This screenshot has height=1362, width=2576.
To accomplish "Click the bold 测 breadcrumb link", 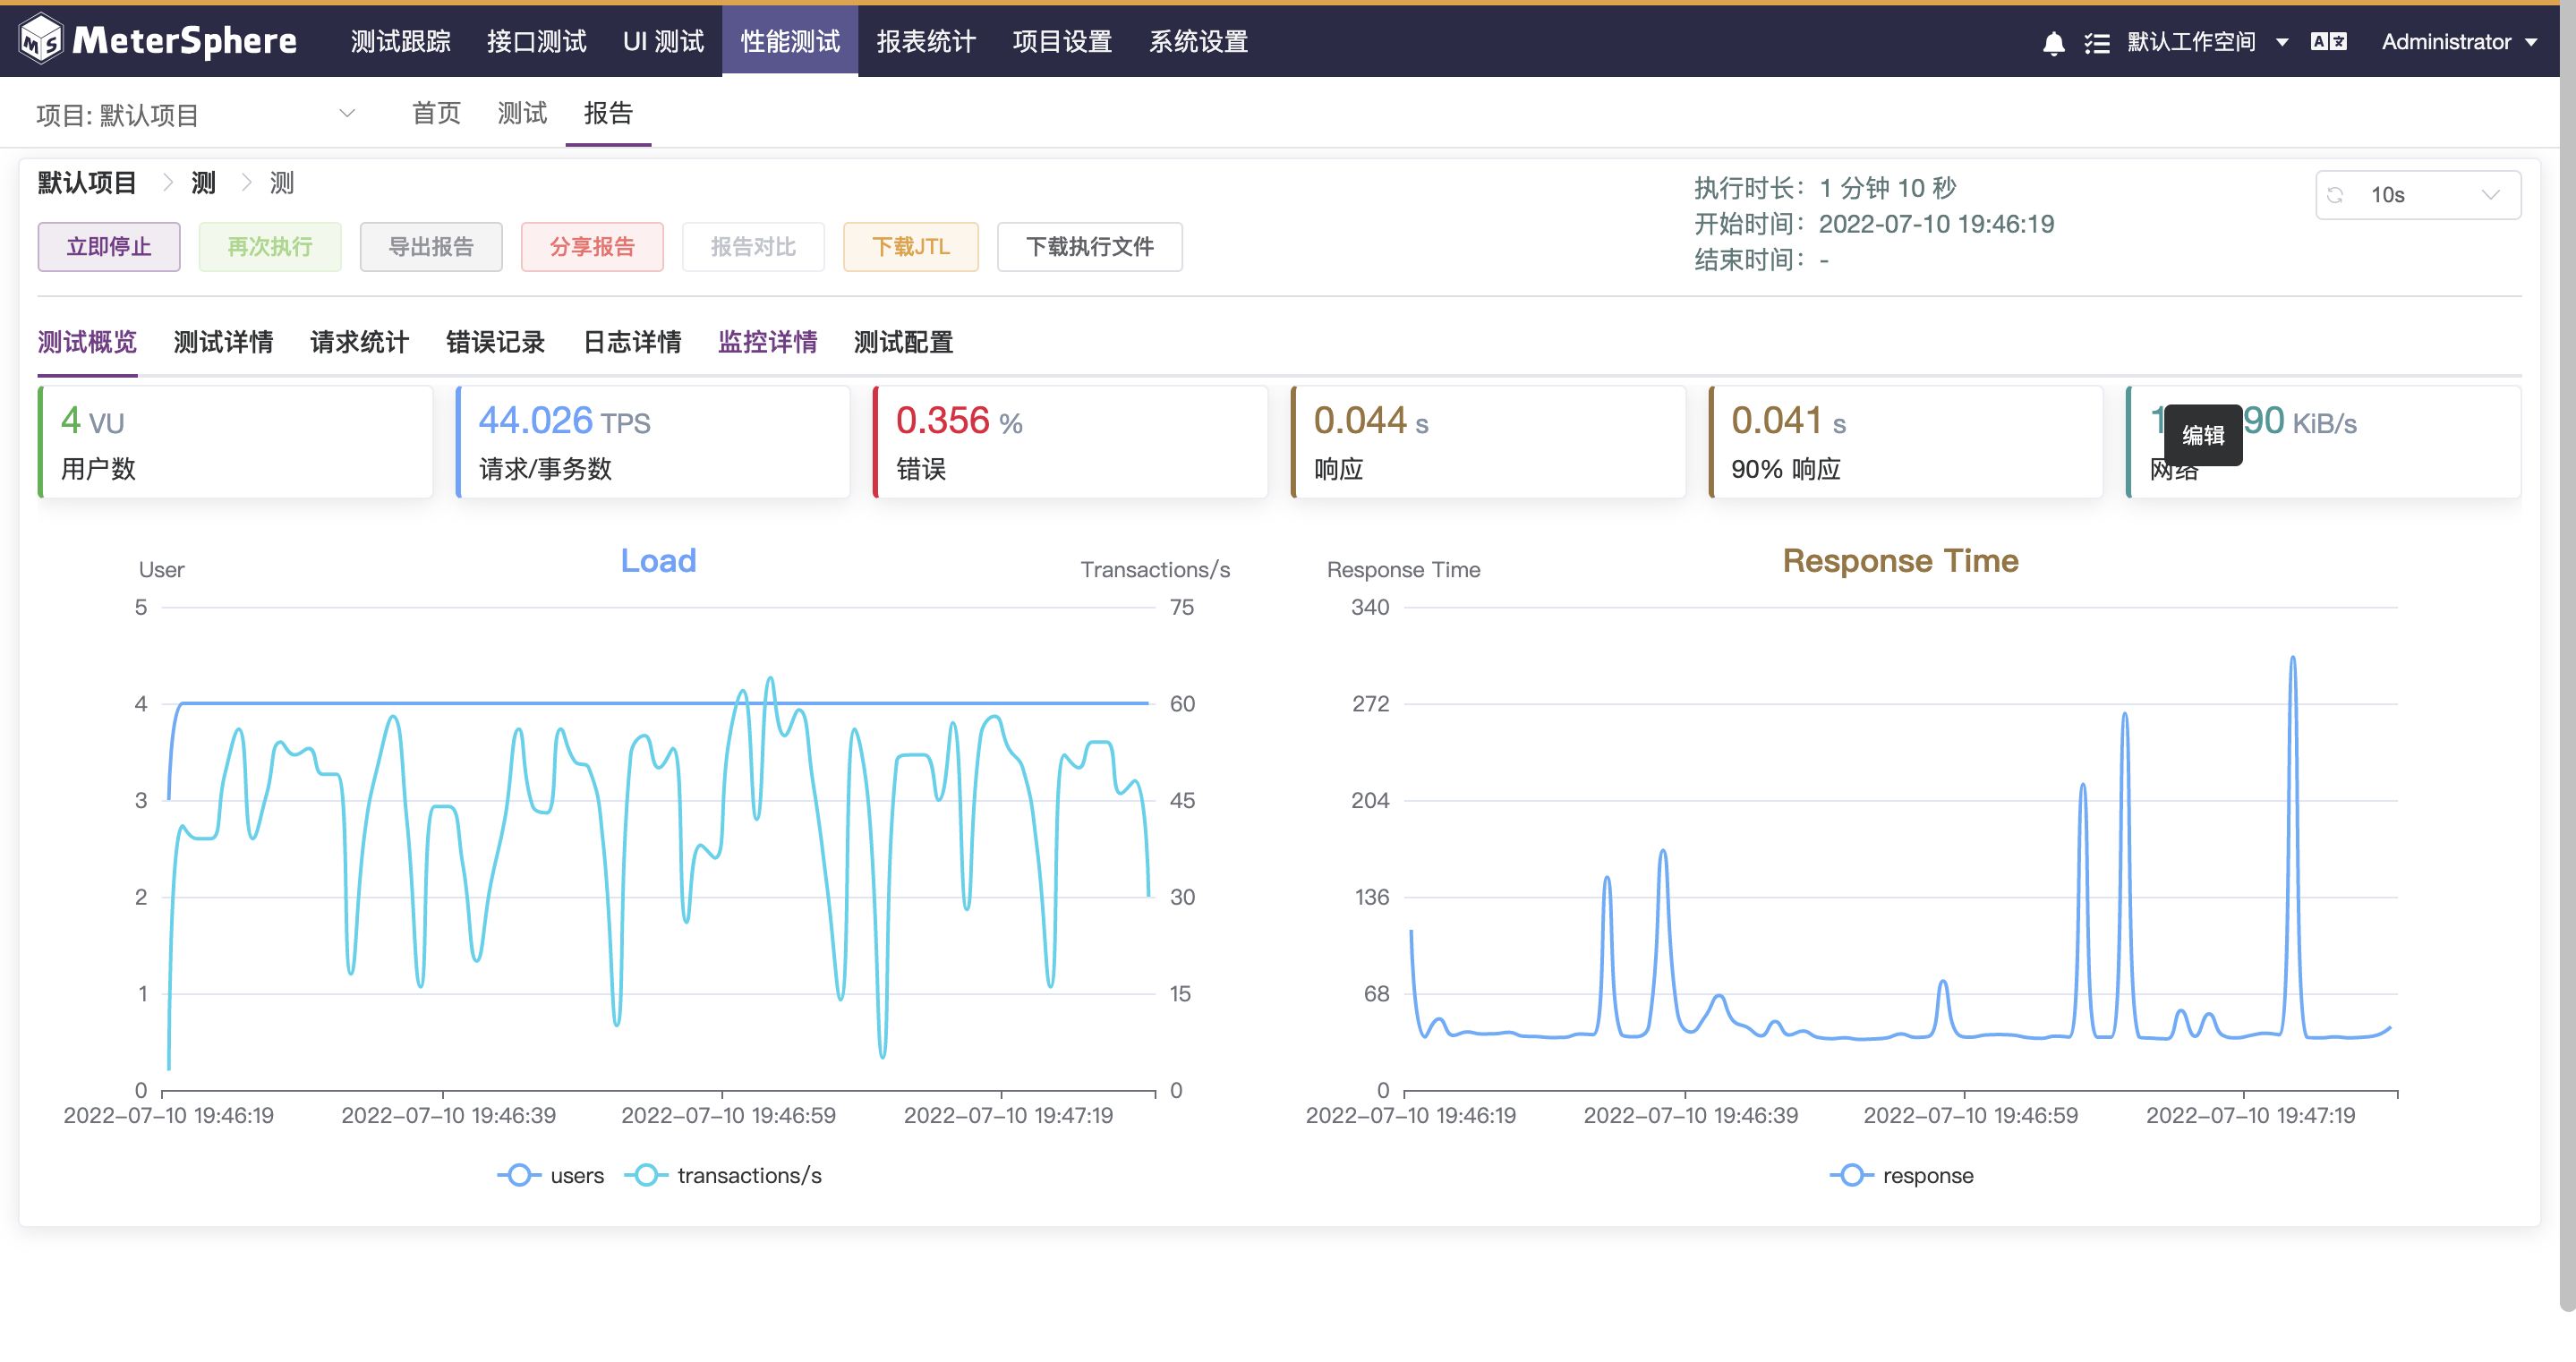I will coord(203,183).
